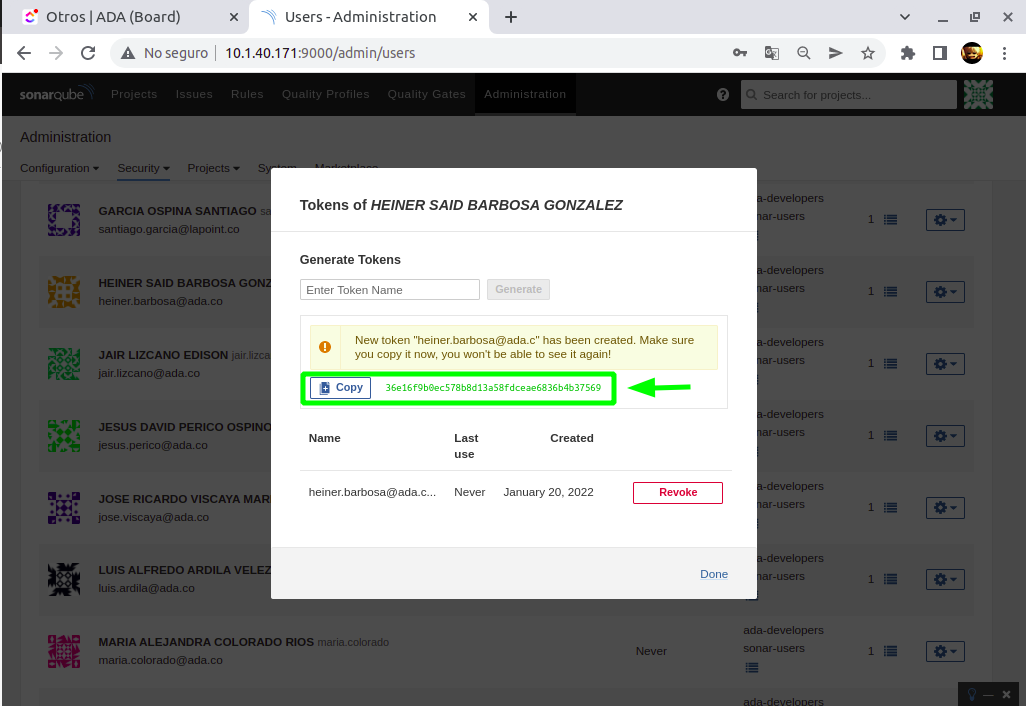Open the settings gear dropdown for Garcia Ospina
The image size is (1026, 706).
(x=945, y=219)
